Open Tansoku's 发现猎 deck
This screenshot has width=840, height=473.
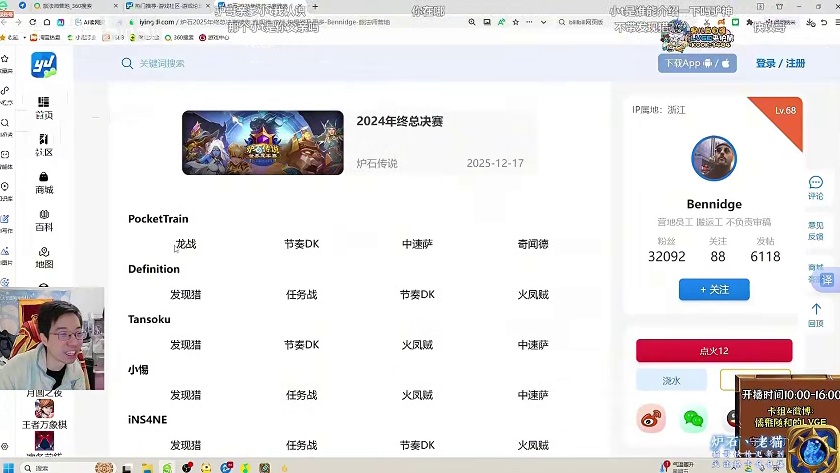point(185,345)
